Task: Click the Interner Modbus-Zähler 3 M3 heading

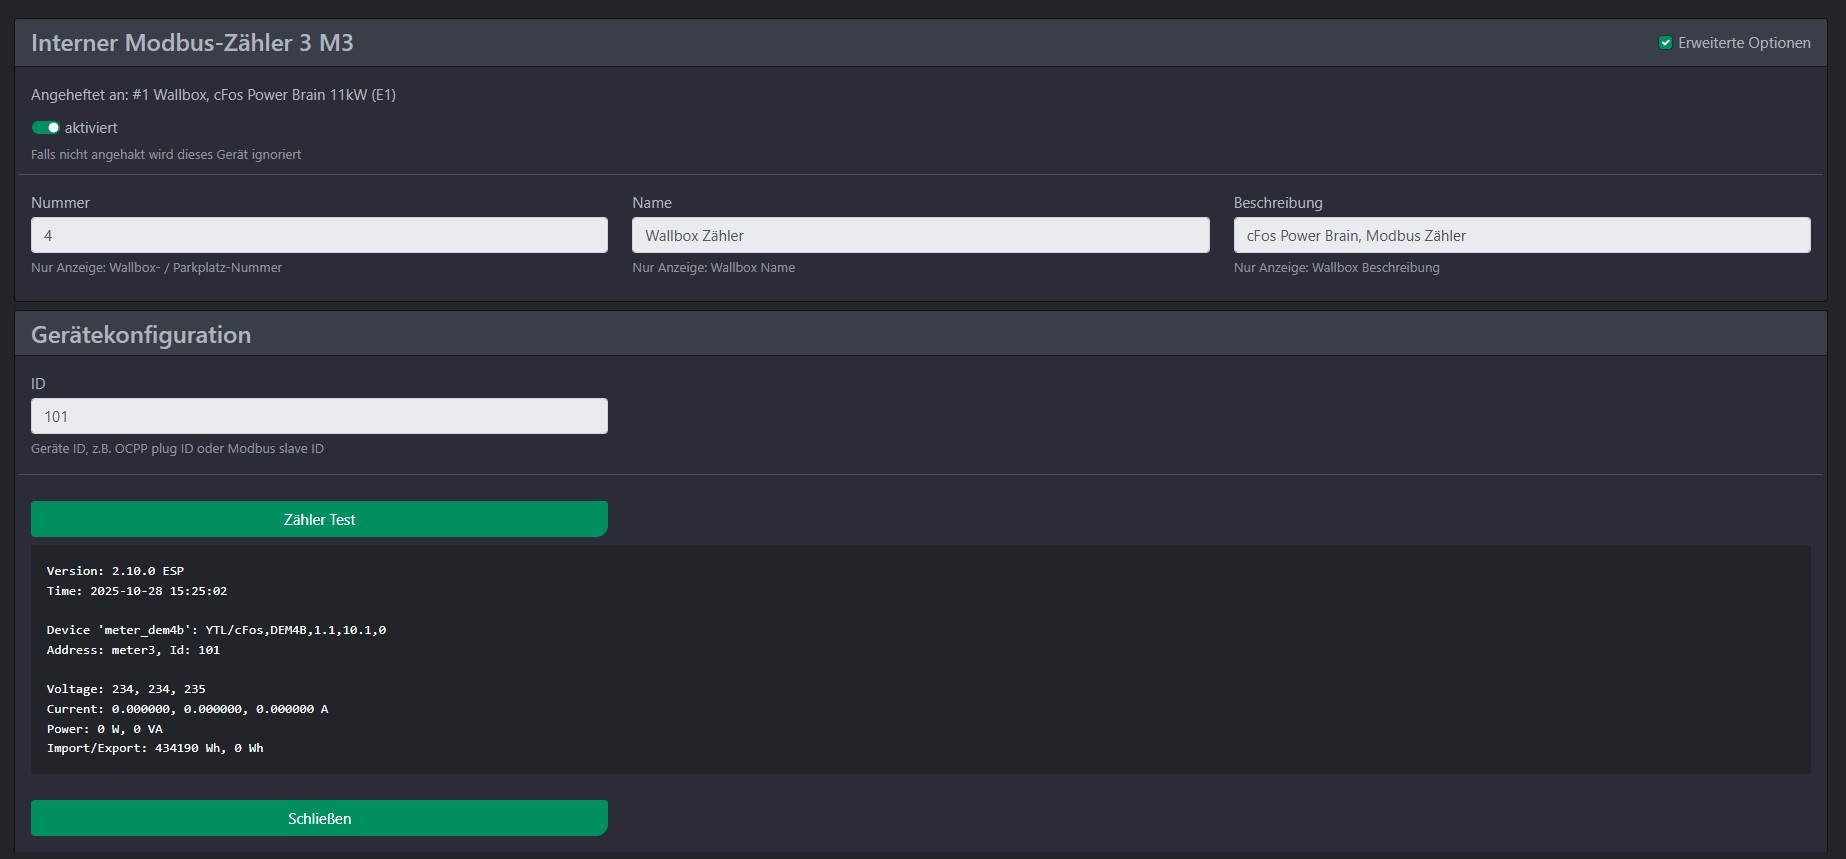Action: (192, 43)
